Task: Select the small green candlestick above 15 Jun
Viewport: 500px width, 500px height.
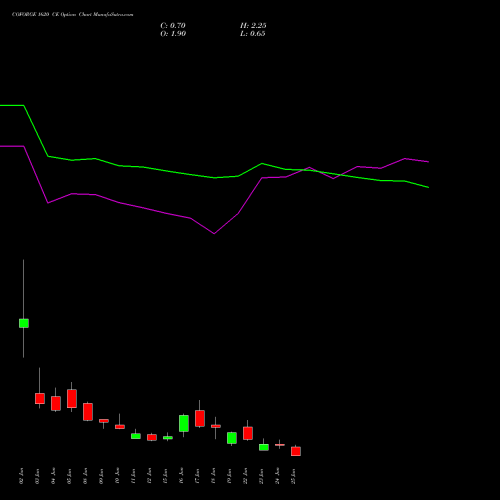Action: tap(168, 438)
